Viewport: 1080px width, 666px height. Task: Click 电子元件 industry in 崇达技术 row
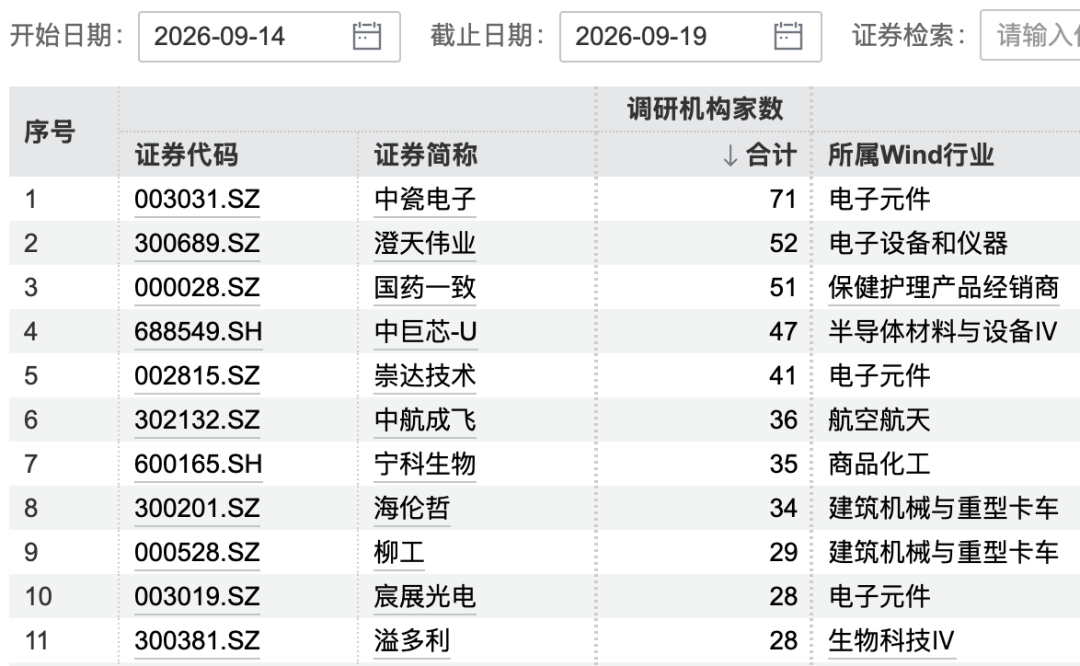[879, 375]
